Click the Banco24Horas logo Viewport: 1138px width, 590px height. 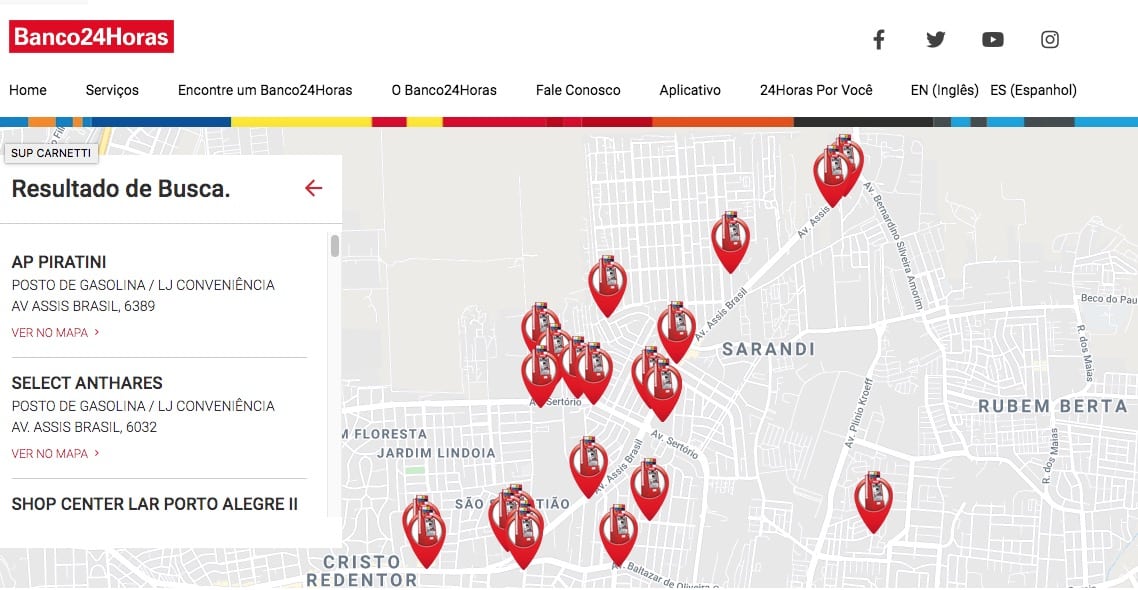[x=91, y=36]
